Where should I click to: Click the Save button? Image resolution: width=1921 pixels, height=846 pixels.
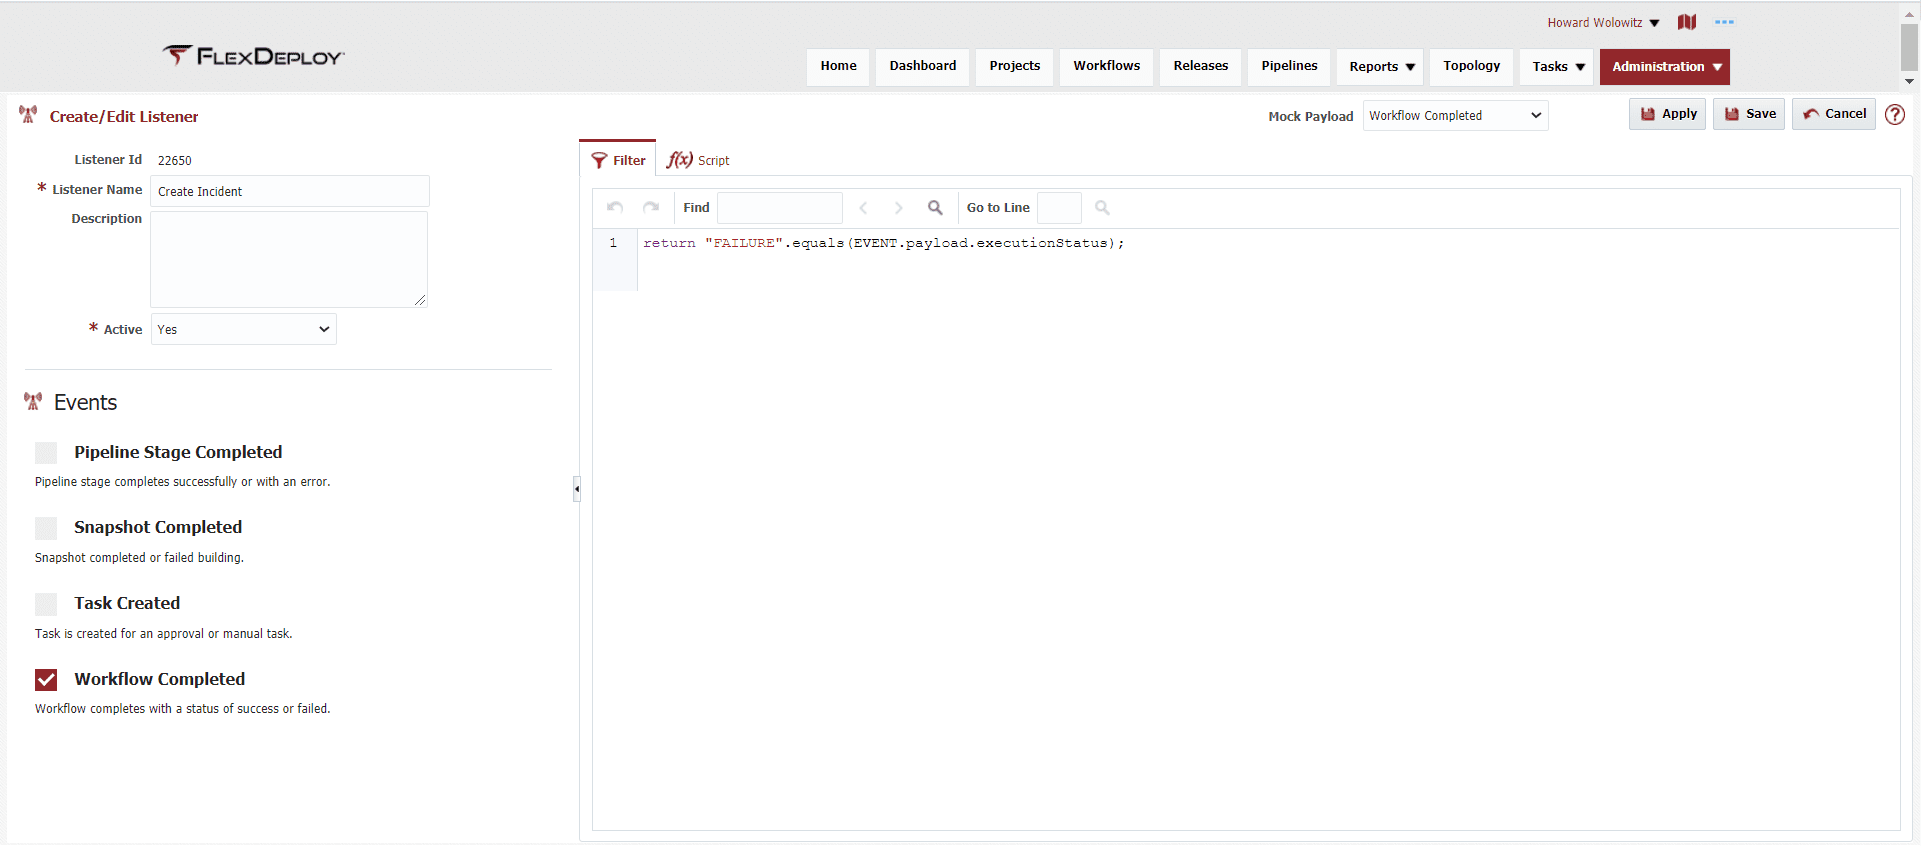(1749, 114)
